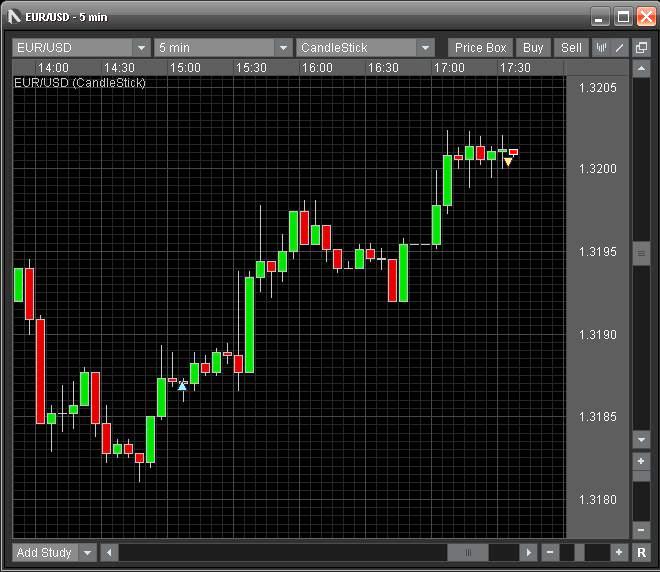The height and width of the screenshot is (573, 660).
Task: Click the Buy button
Action: point(533,47)
